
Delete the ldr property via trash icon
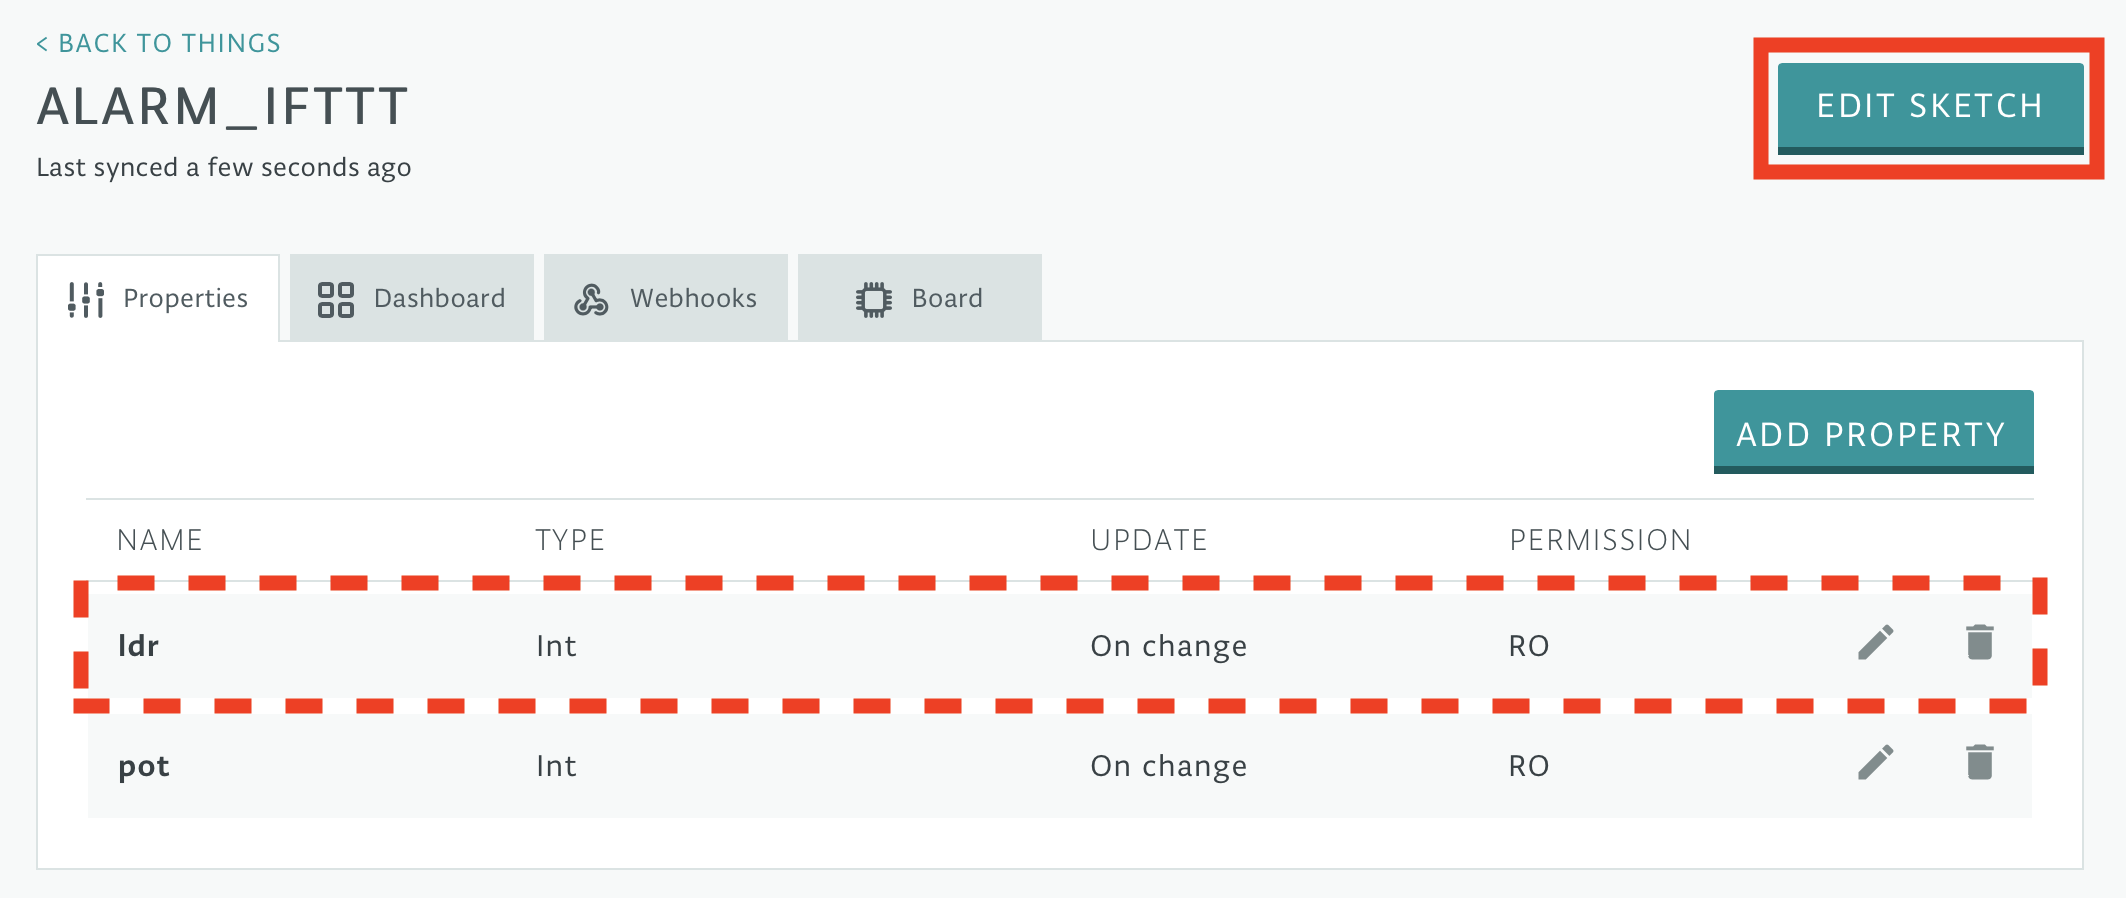point(1979,642)
